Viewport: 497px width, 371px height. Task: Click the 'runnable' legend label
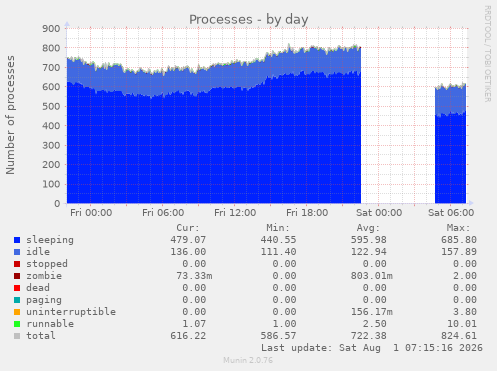click(x=50, y=324)
